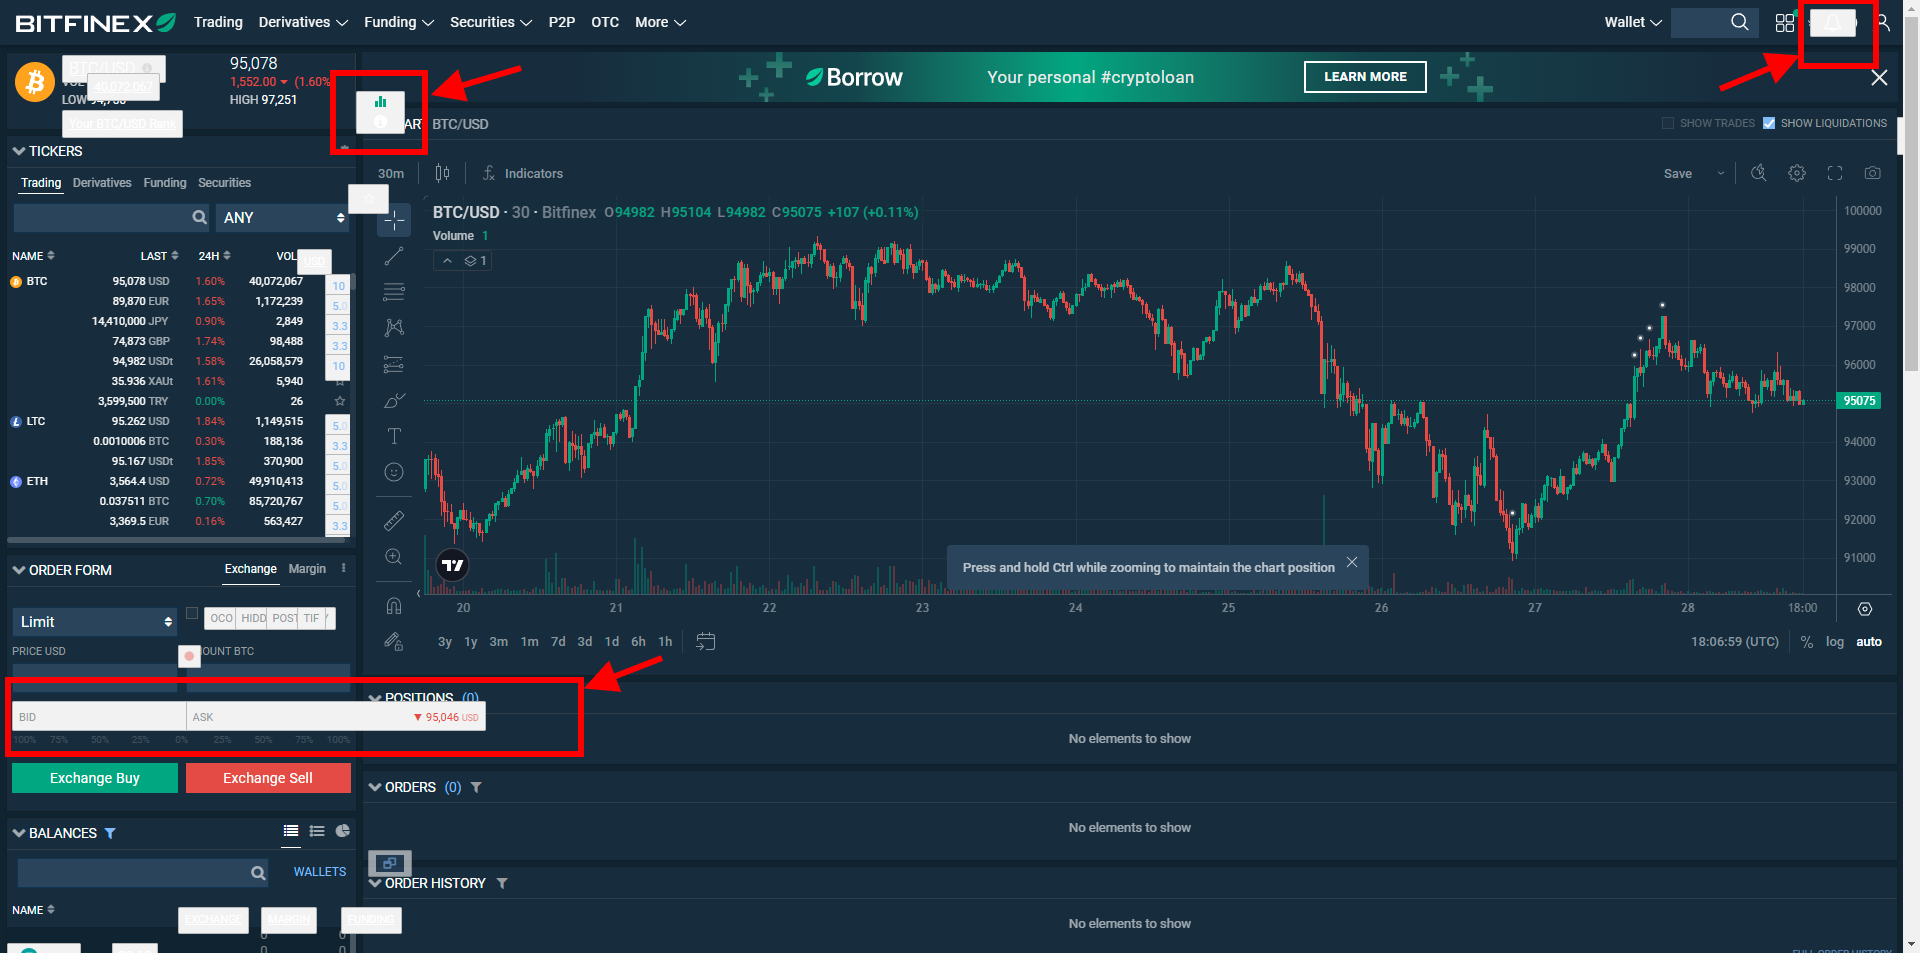
Task: Select the crosshair cursor tool
Action: pos(394,220)
